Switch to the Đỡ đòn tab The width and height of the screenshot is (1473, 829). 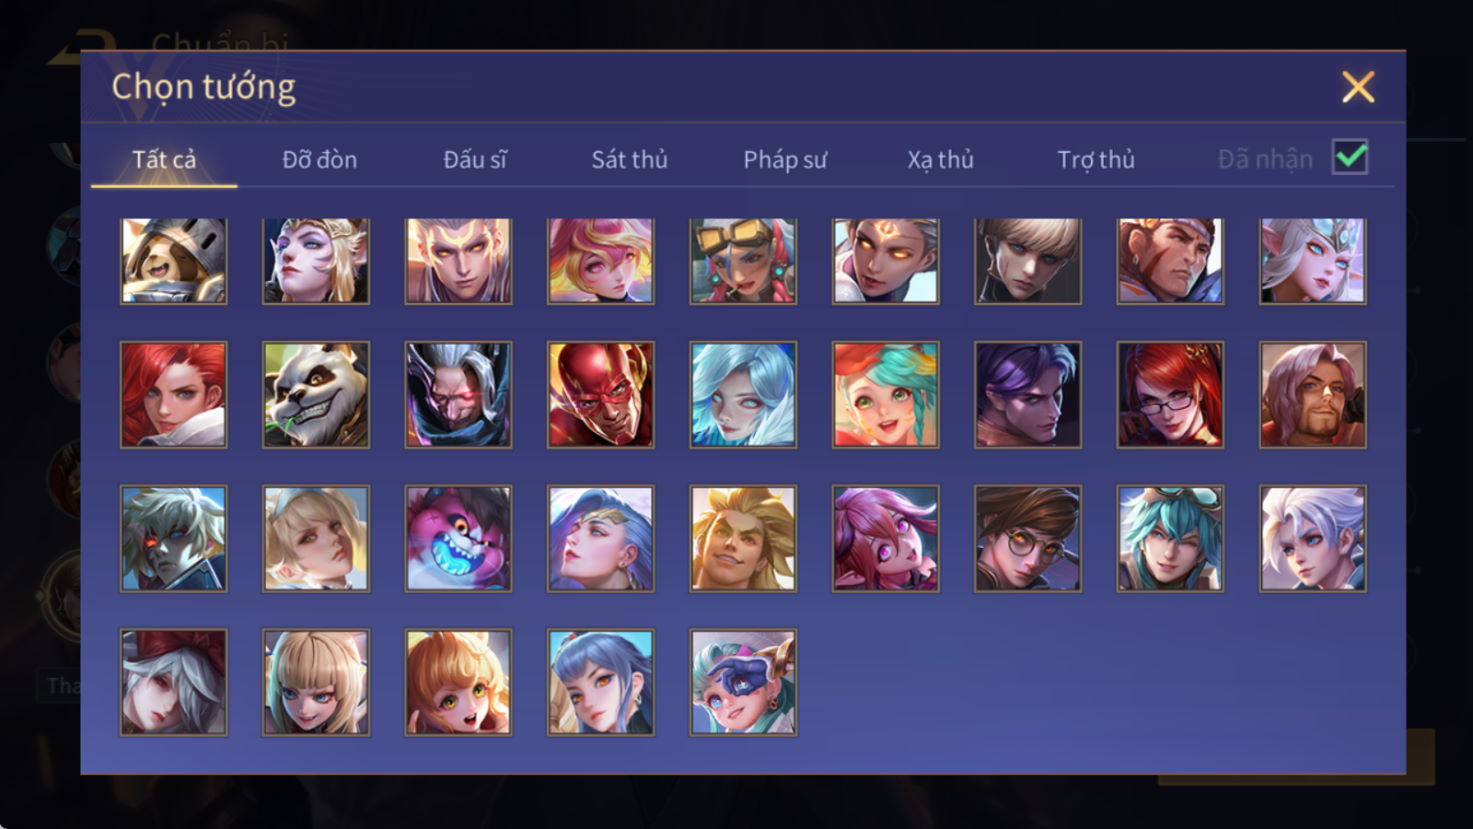(319, 159)
